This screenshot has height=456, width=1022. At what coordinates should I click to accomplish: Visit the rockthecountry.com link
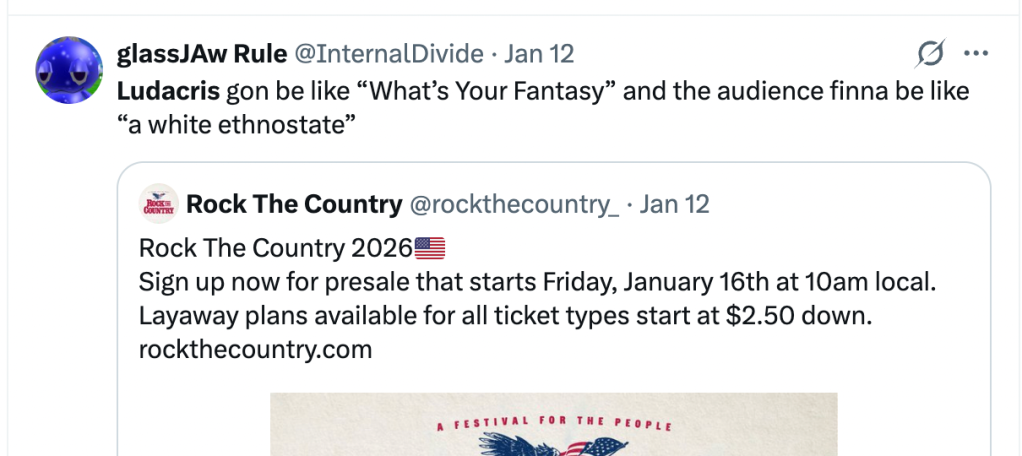pyautogui.click(x=255, y=350)
